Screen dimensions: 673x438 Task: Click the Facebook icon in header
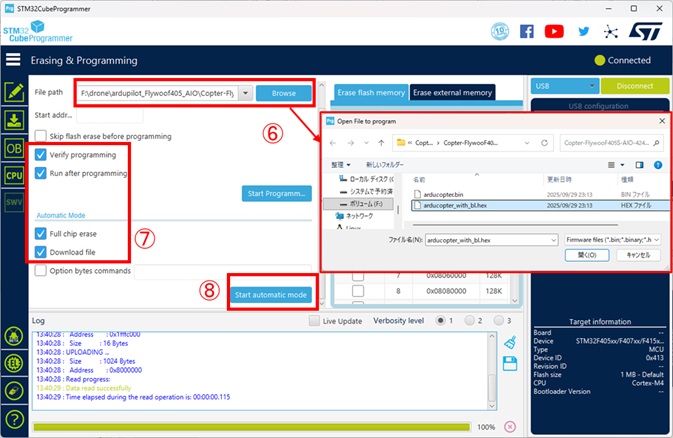point(527,31)
